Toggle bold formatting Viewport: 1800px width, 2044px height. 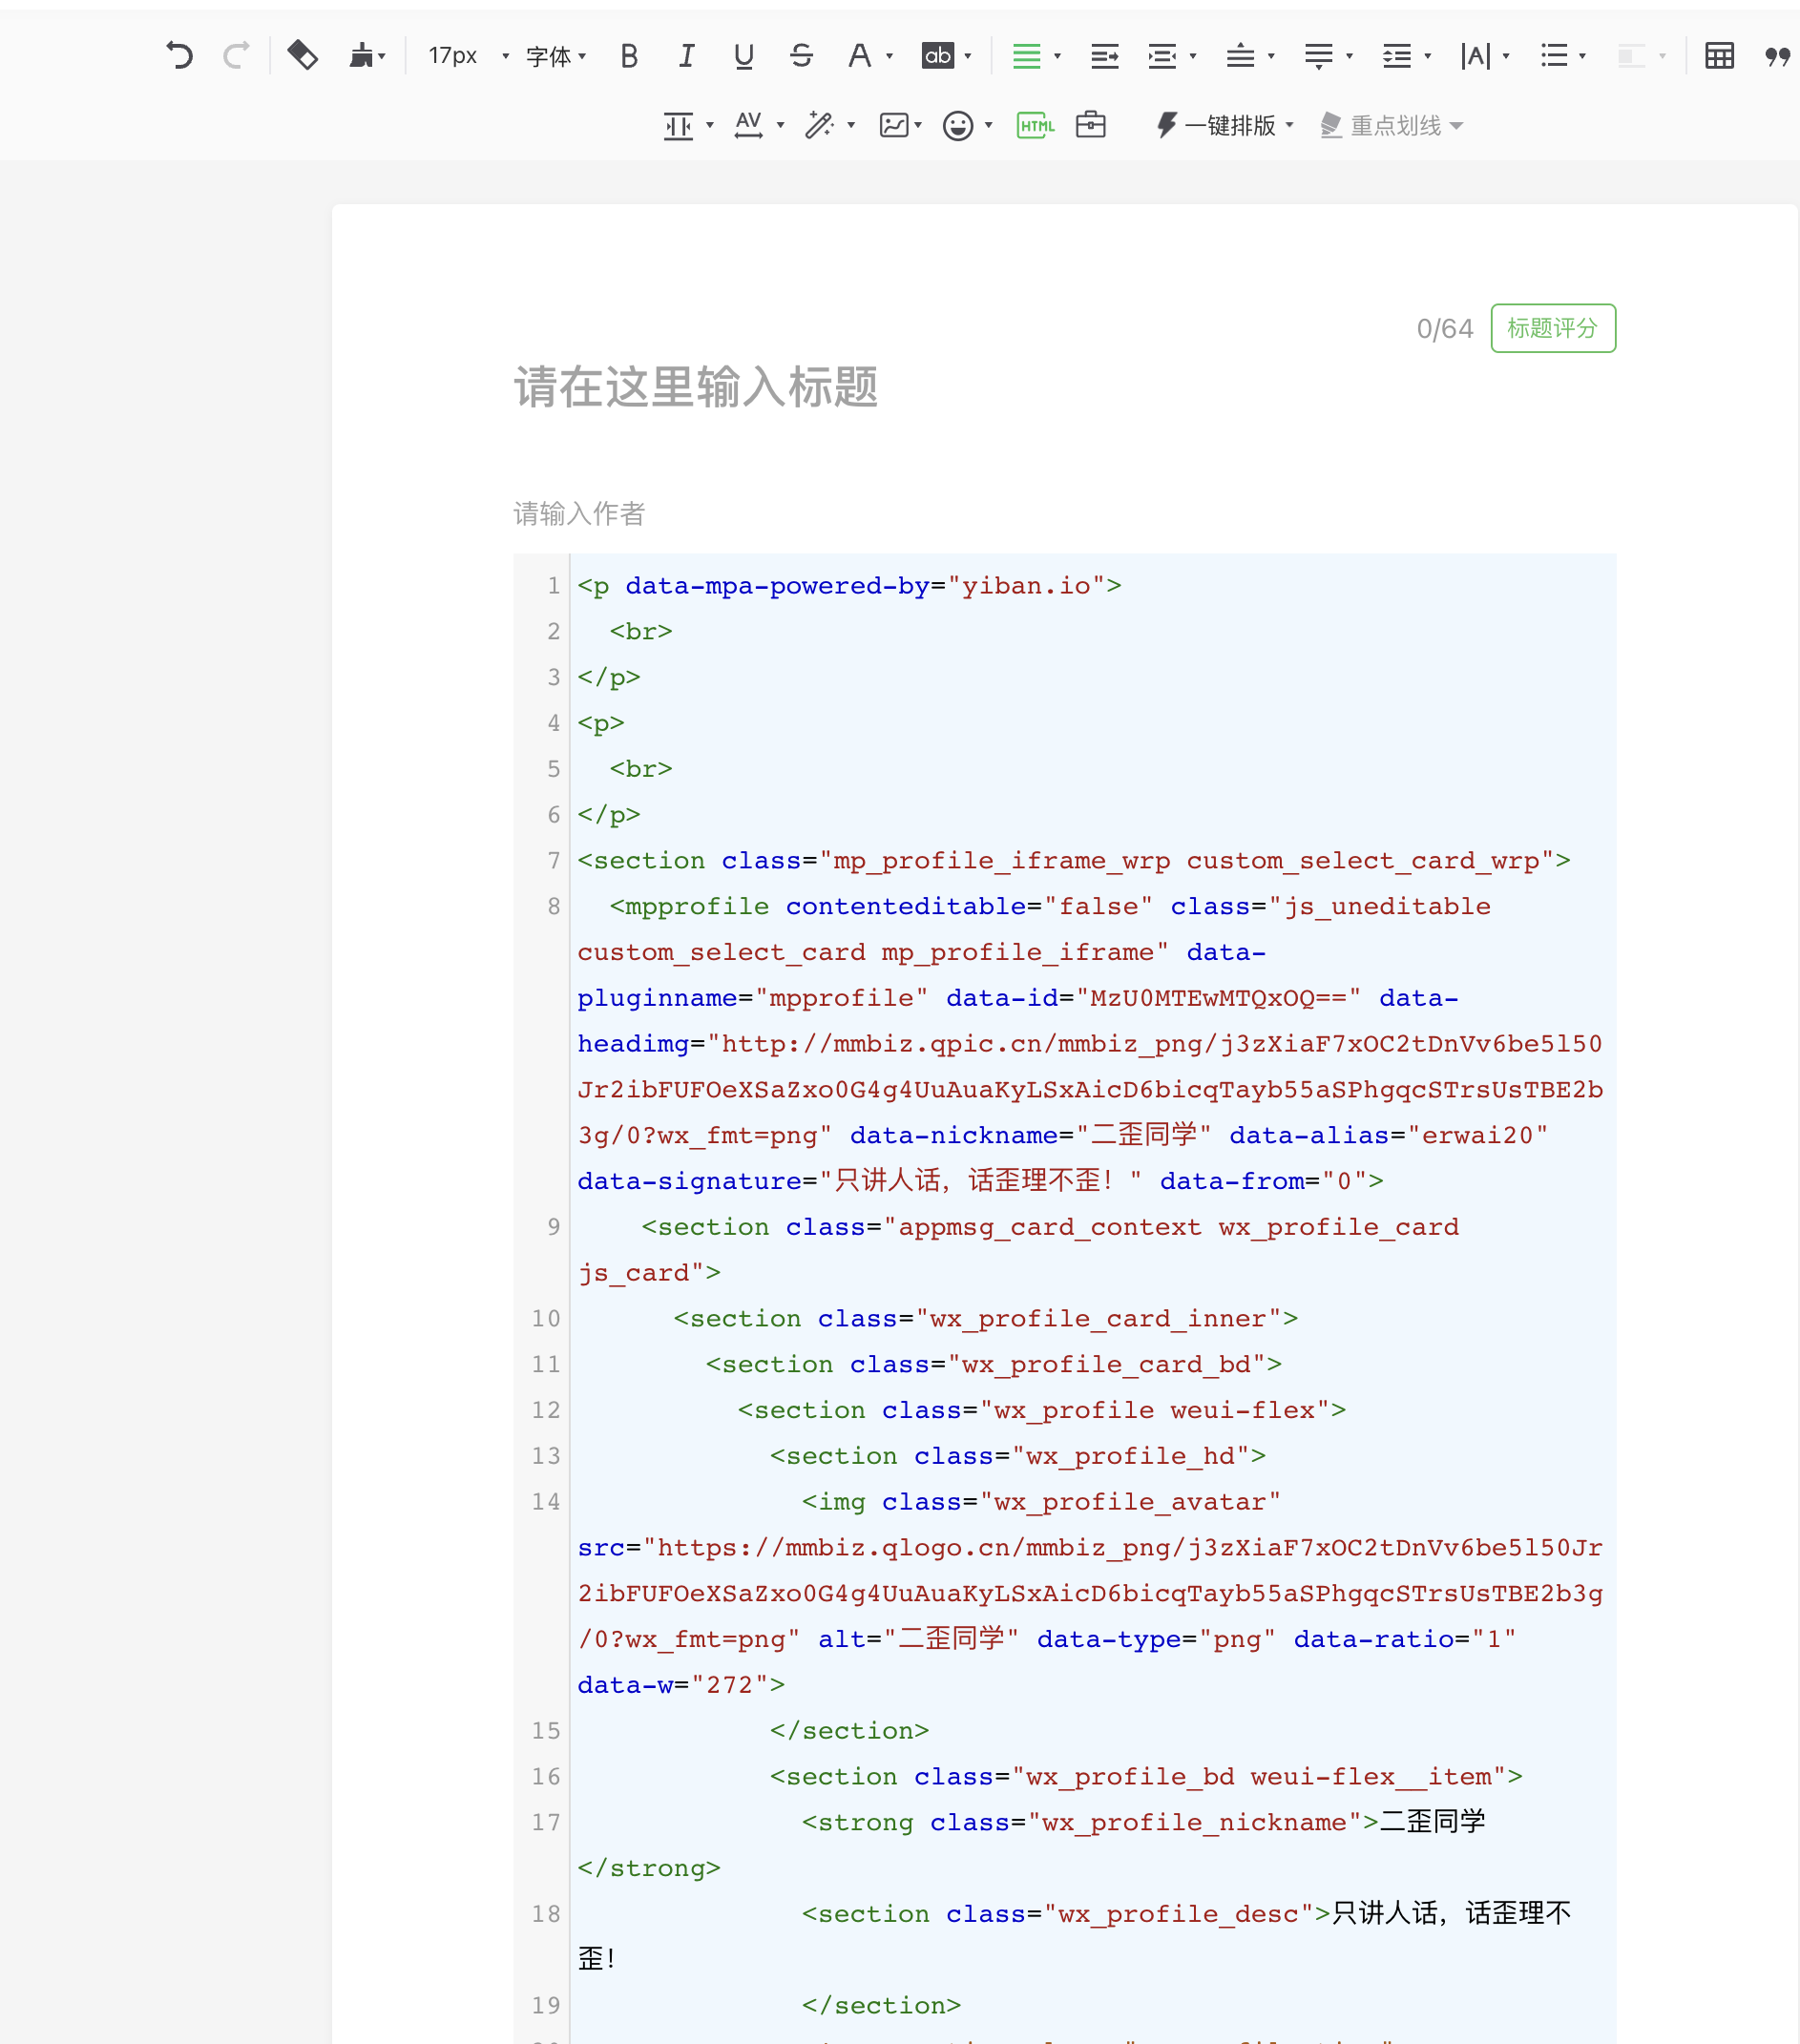(x=630, y=55)
